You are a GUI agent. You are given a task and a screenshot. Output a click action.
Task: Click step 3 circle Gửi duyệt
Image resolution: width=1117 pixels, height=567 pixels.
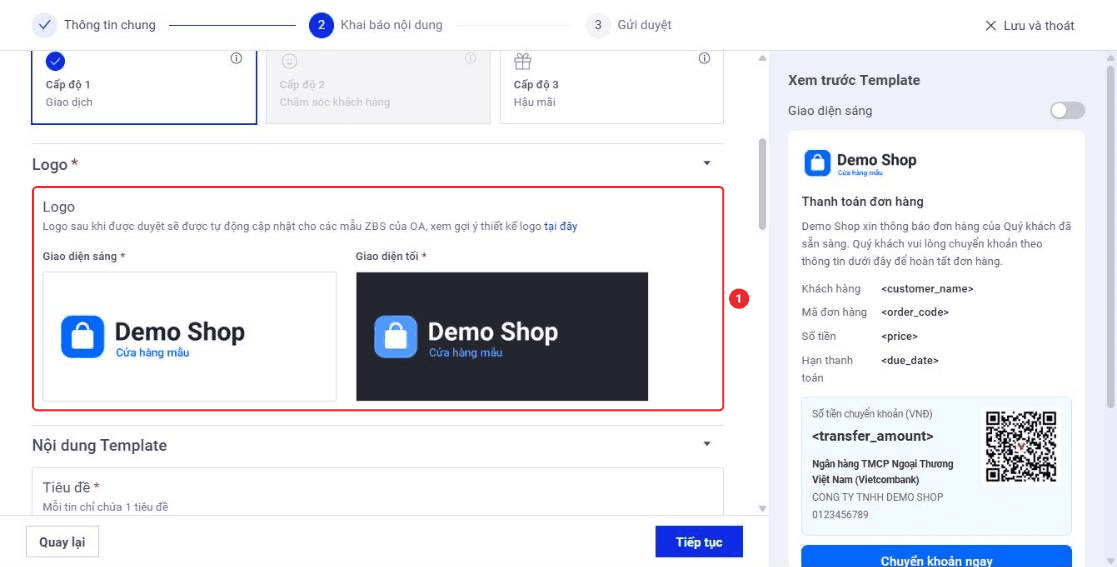coord(598,25)
